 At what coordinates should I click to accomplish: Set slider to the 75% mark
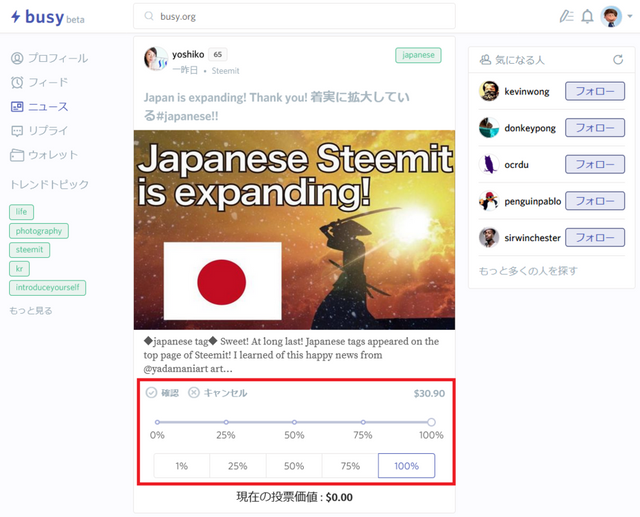click(x=363, y=422)
